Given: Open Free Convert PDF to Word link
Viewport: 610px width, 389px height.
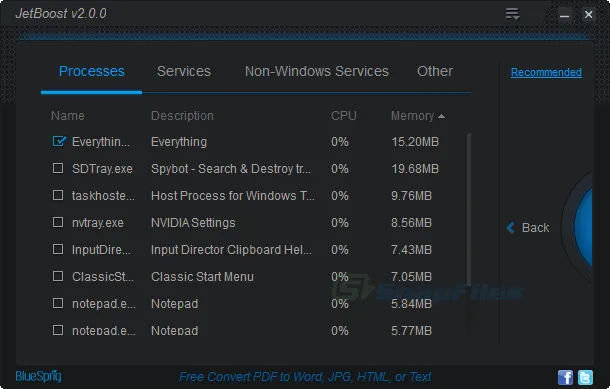Looking at the screenshot, I should (x=305, y=377).
